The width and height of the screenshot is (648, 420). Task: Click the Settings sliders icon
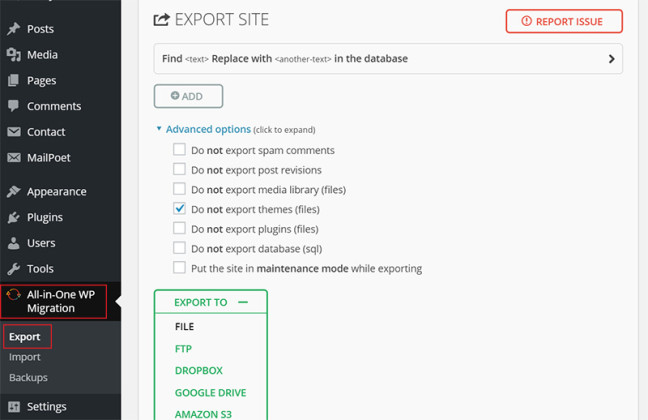pyautogui.click(x=14, y=407)
